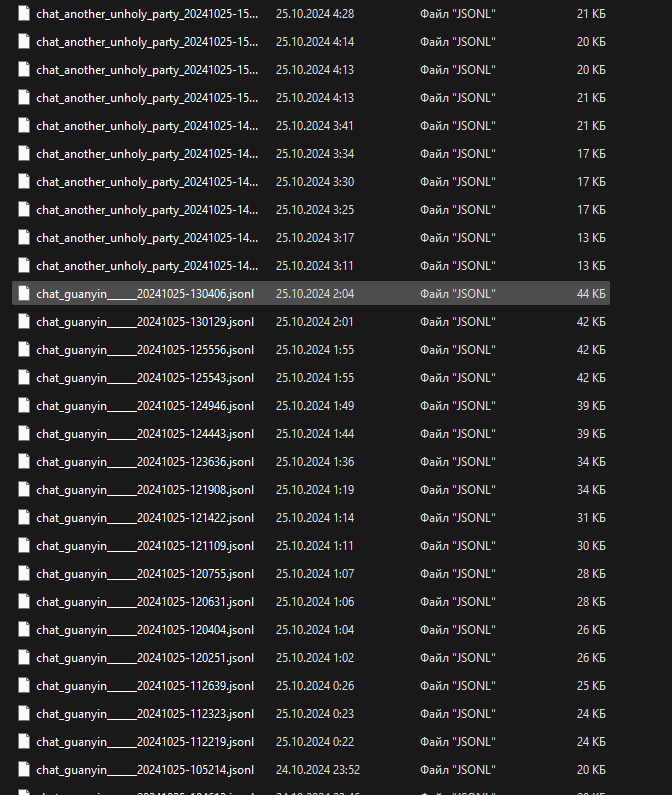
Task: Select the unholy_party file modified at 3:11
Action: pos(146,266)
